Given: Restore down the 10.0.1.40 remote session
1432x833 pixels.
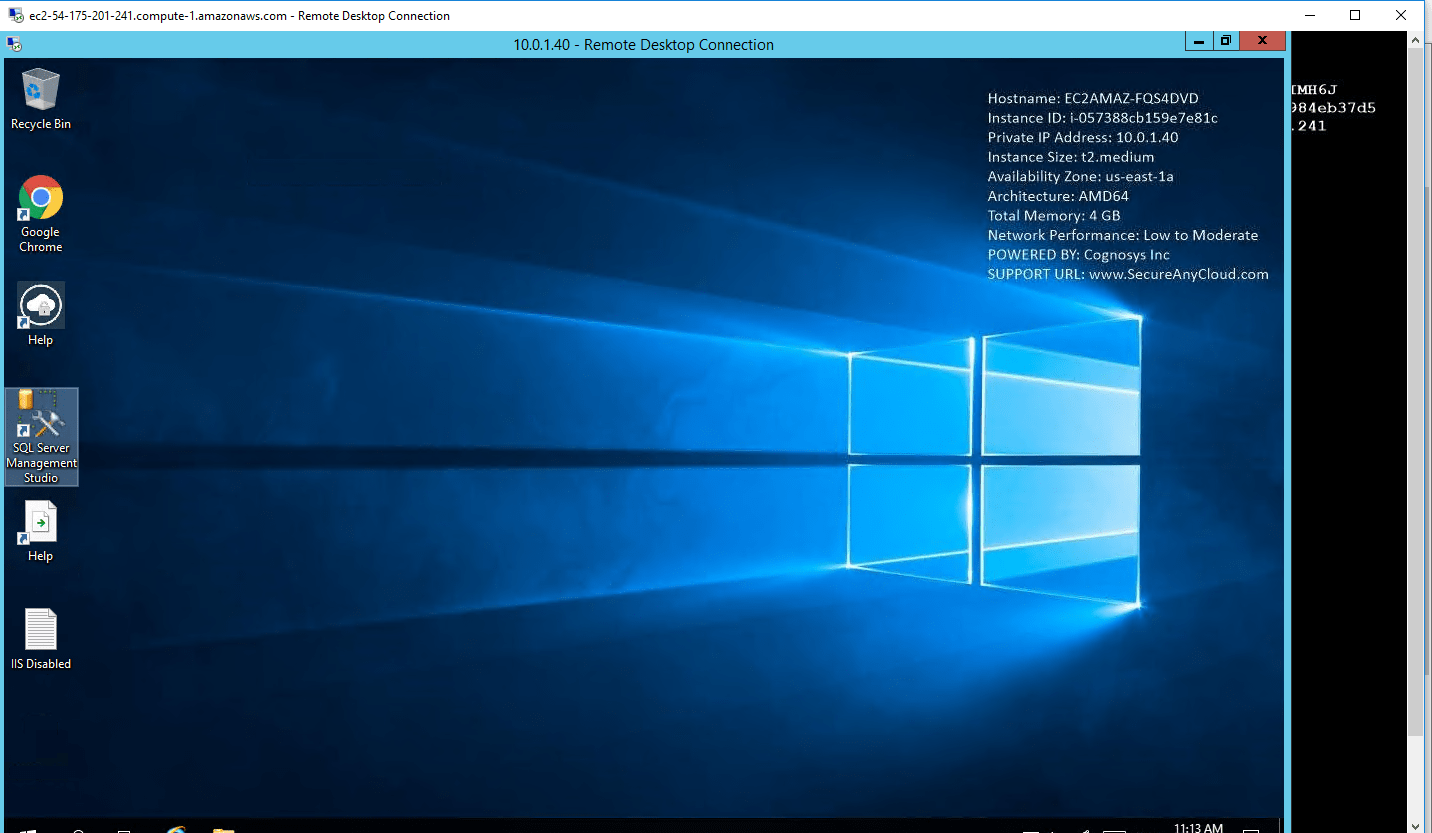Looking at the screenshot, I should click(1225, 41).
